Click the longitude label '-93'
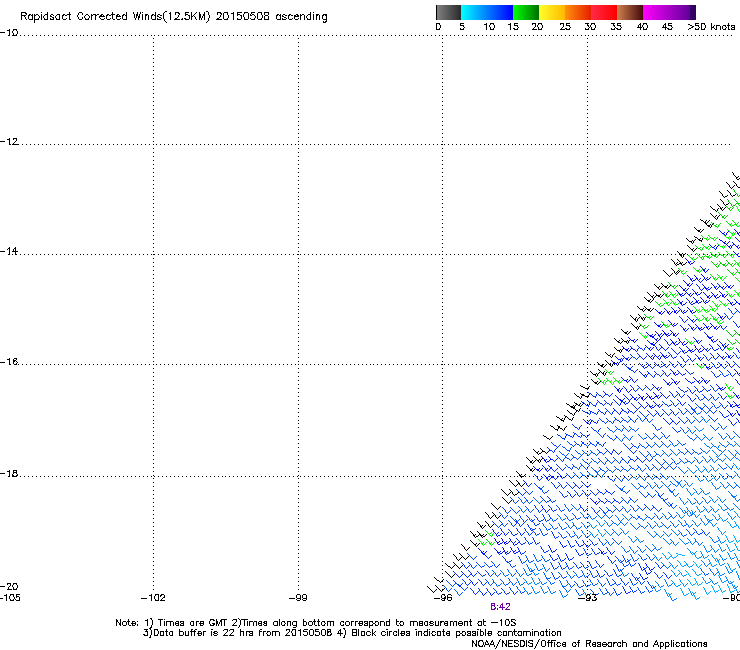This screenshot has width=740, height=650. pyautogui.click(x=588, y=598)
